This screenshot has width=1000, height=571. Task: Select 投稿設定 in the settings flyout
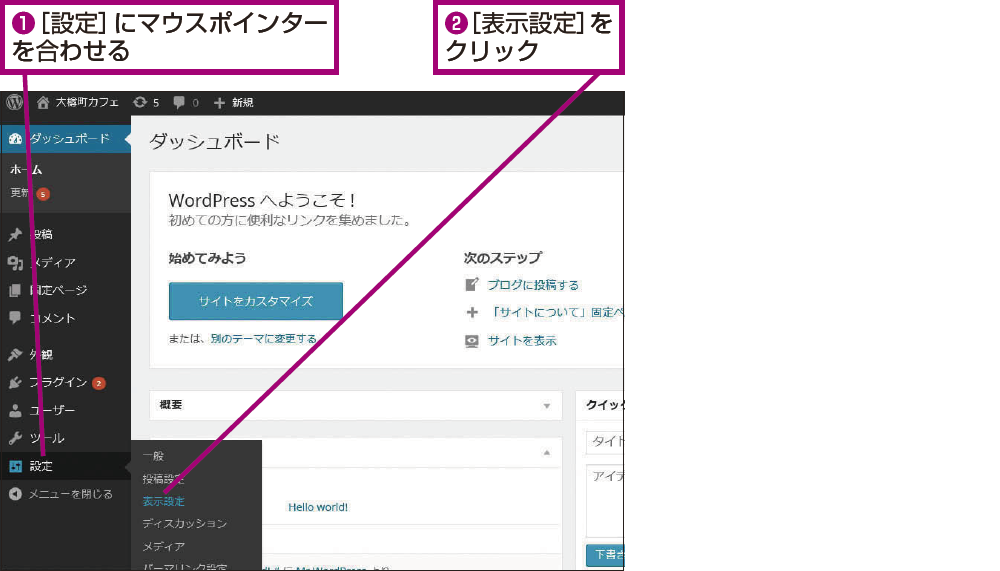(163, 479)
